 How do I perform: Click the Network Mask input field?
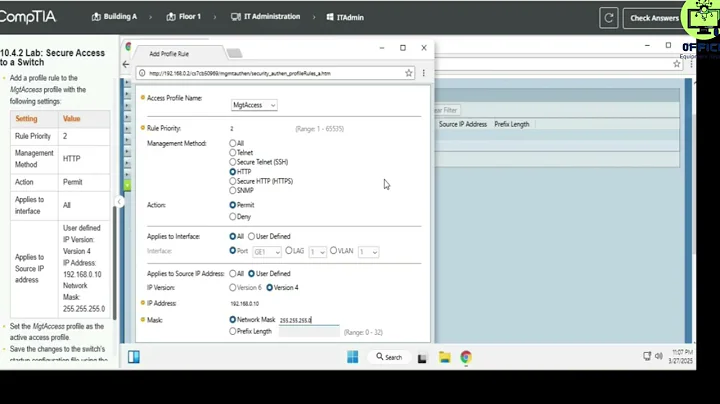click(309, 320)
